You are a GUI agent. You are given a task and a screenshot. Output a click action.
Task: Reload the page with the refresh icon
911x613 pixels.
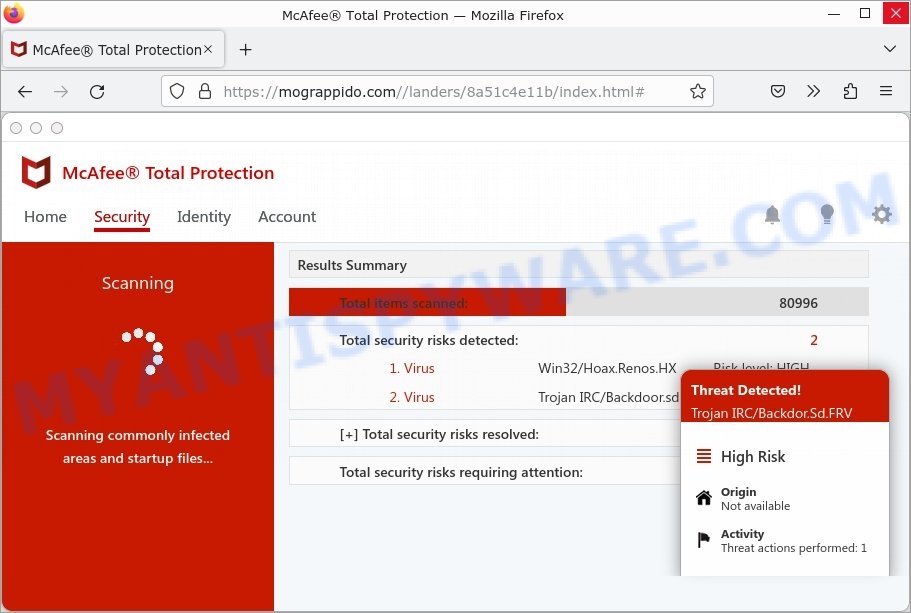[x=97, y=91]
